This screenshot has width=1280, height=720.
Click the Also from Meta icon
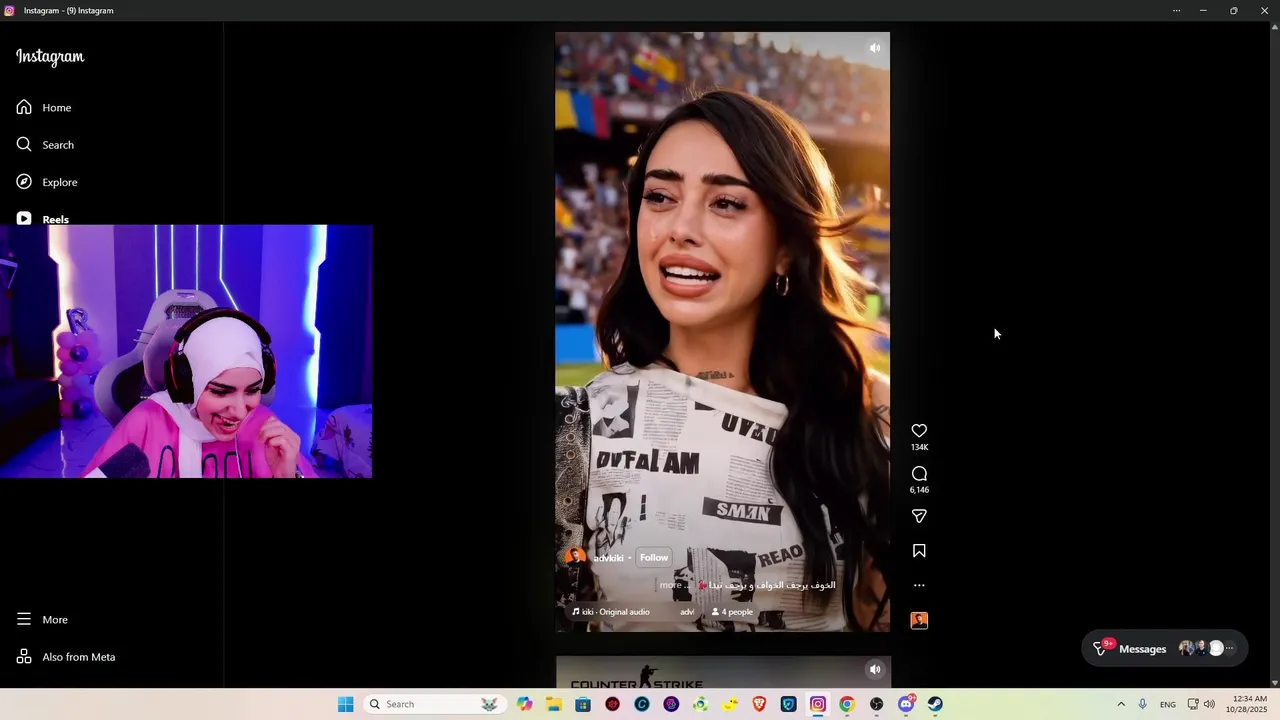pos(24,657)
